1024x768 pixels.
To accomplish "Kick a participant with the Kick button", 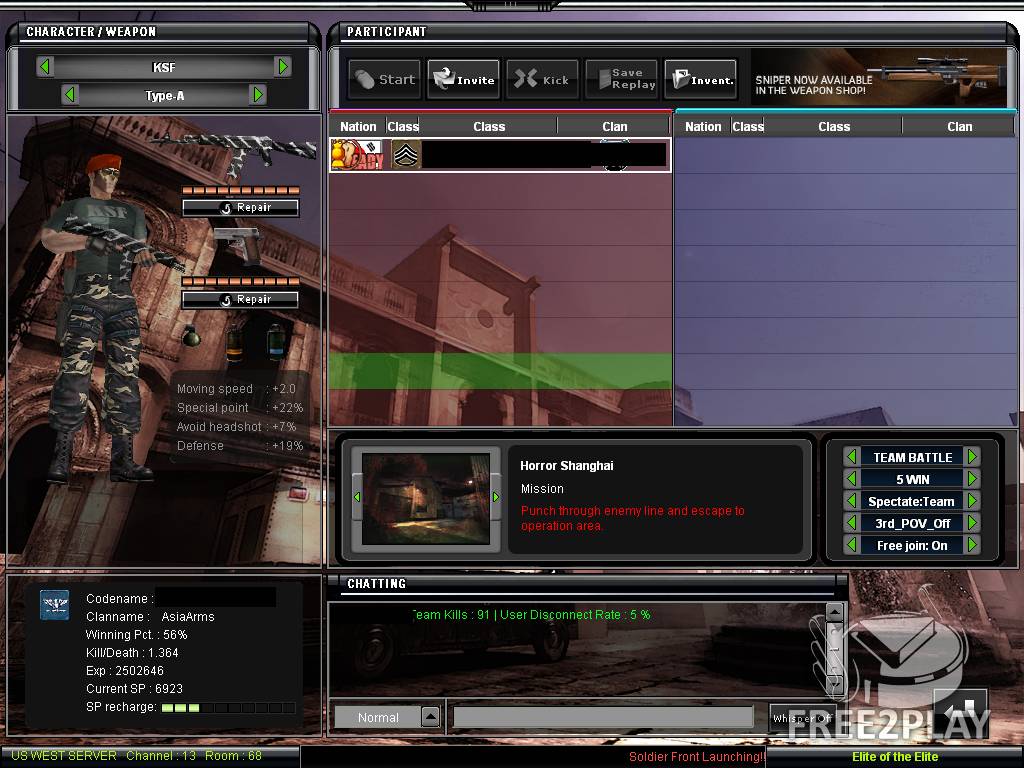I will pos(542,80).
